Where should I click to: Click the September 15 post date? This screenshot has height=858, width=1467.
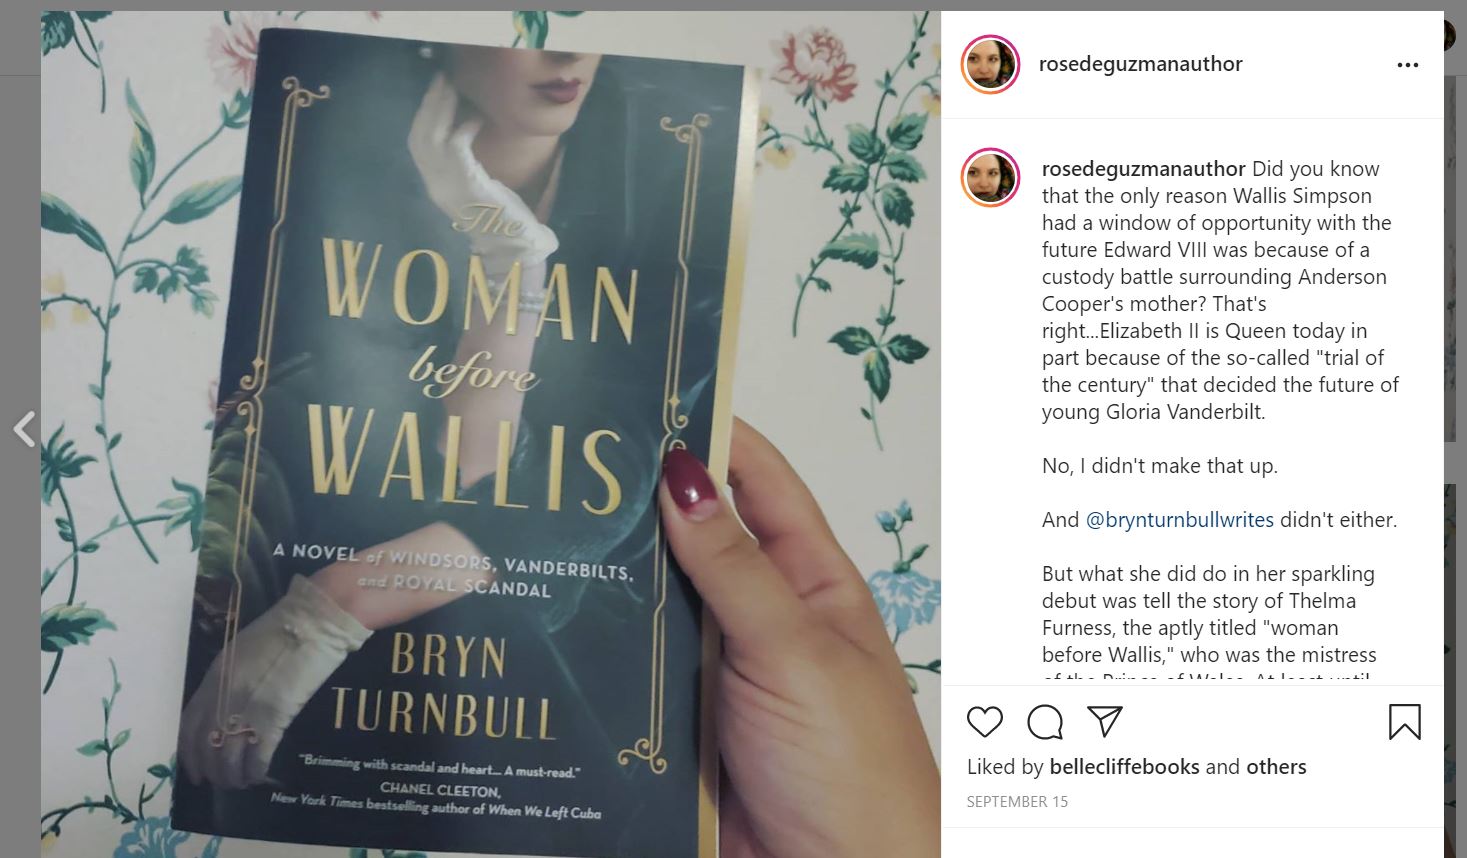coord(1017,802)
